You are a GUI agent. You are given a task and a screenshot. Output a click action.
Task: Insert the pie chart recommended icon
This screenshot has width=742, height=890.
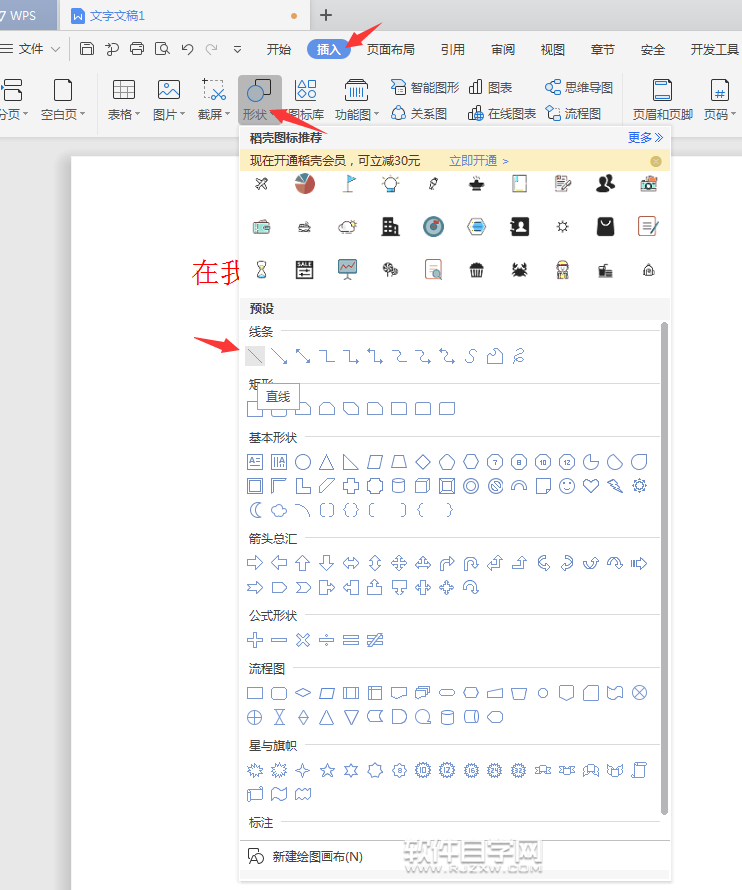(305, 184)
